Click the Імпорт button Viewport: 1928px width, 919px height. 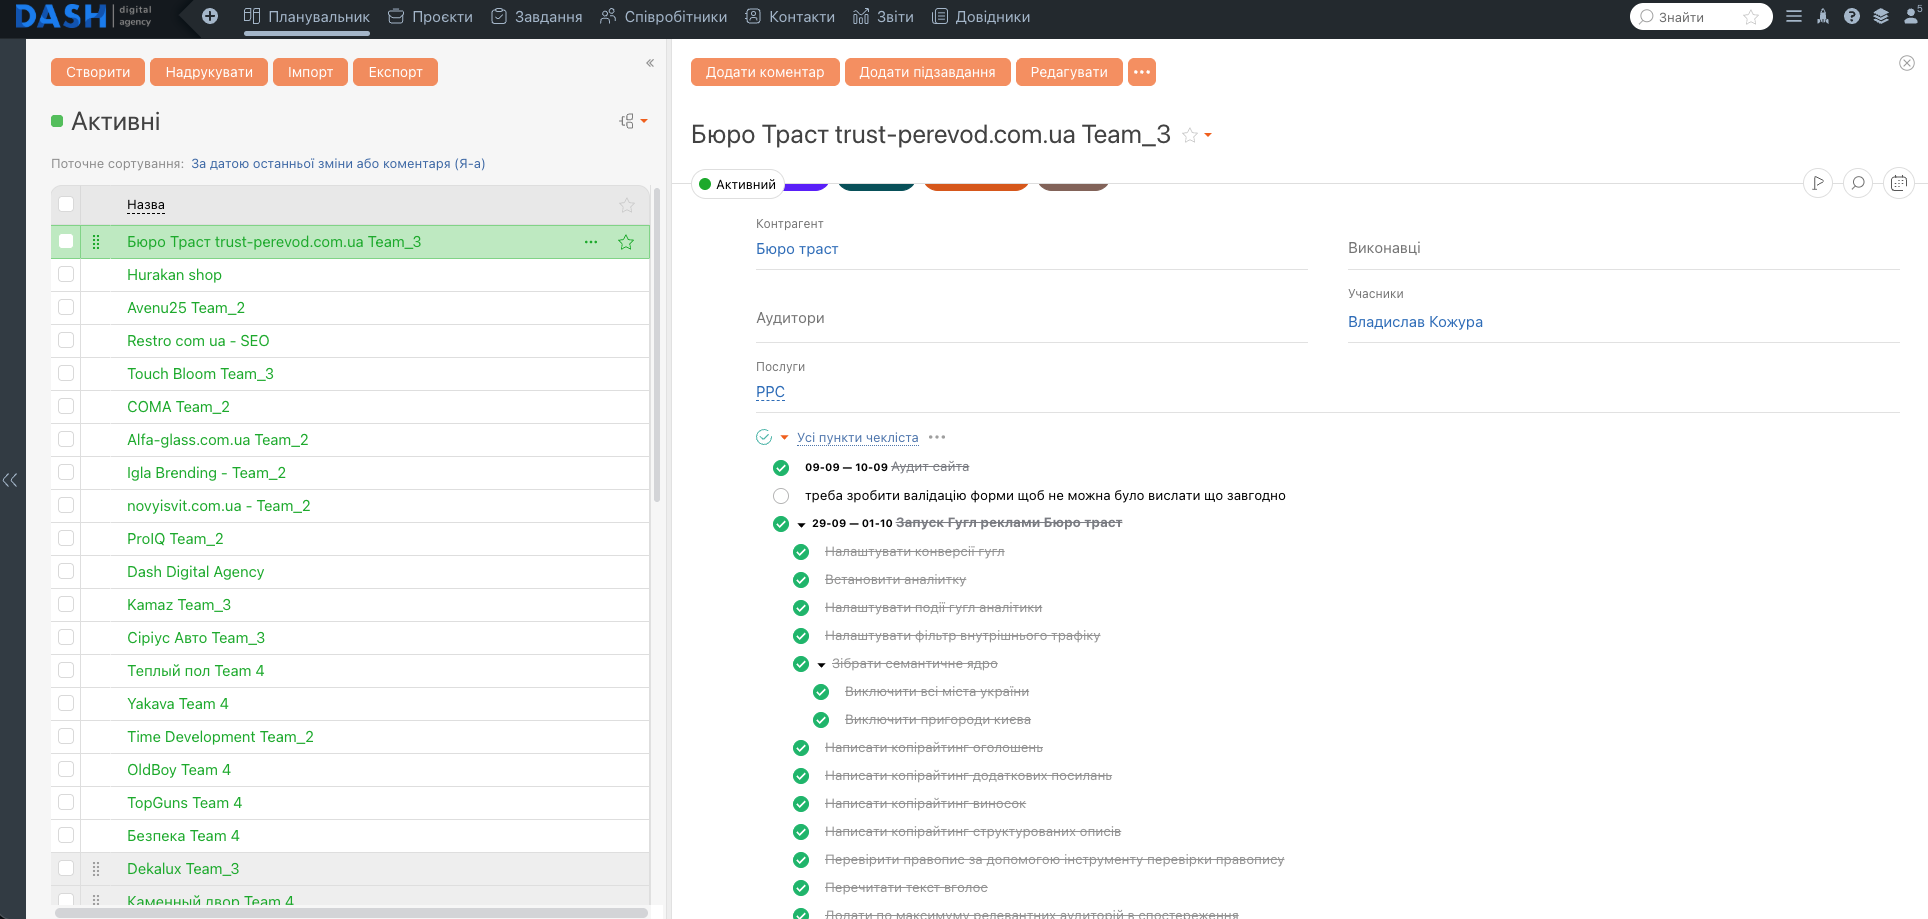[310, 72]
